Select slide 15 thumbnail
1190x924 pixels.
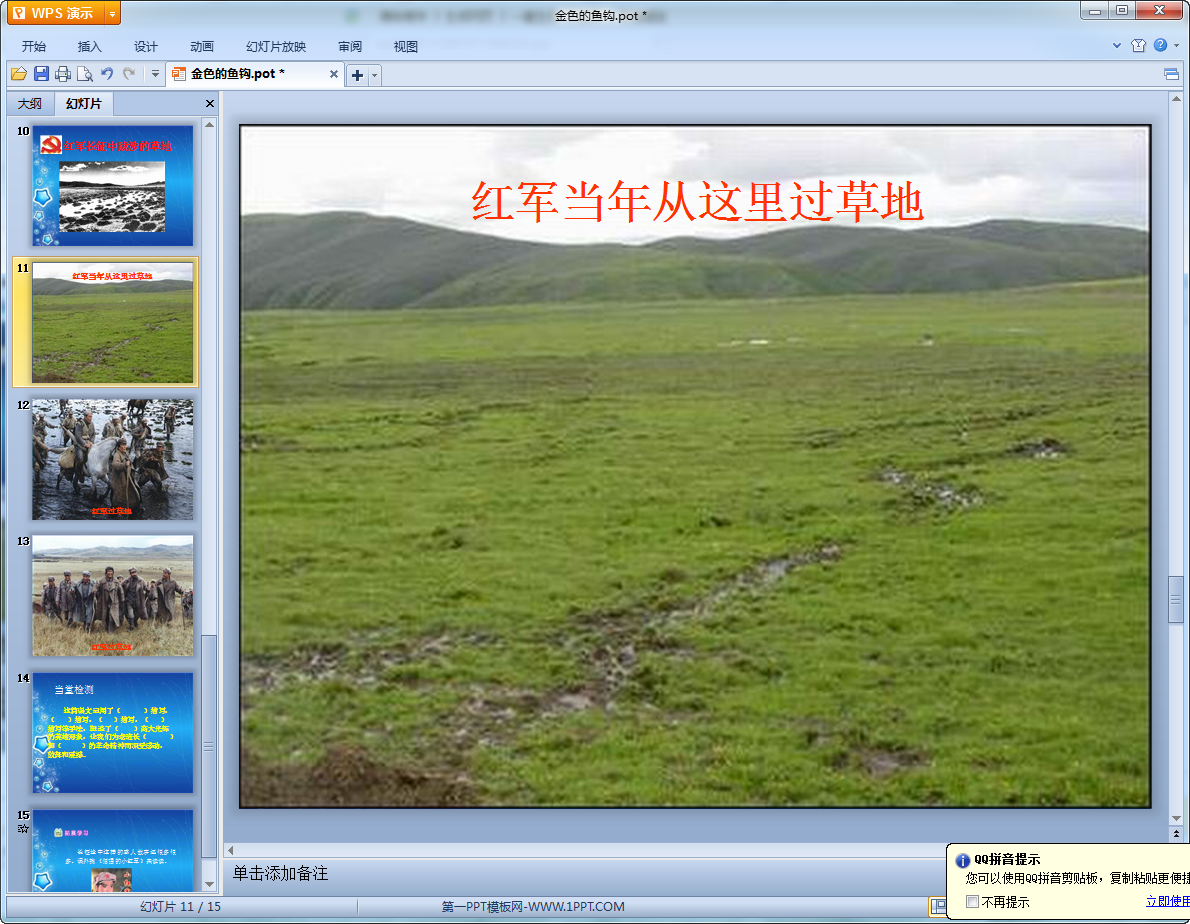[x=112, y=850]
